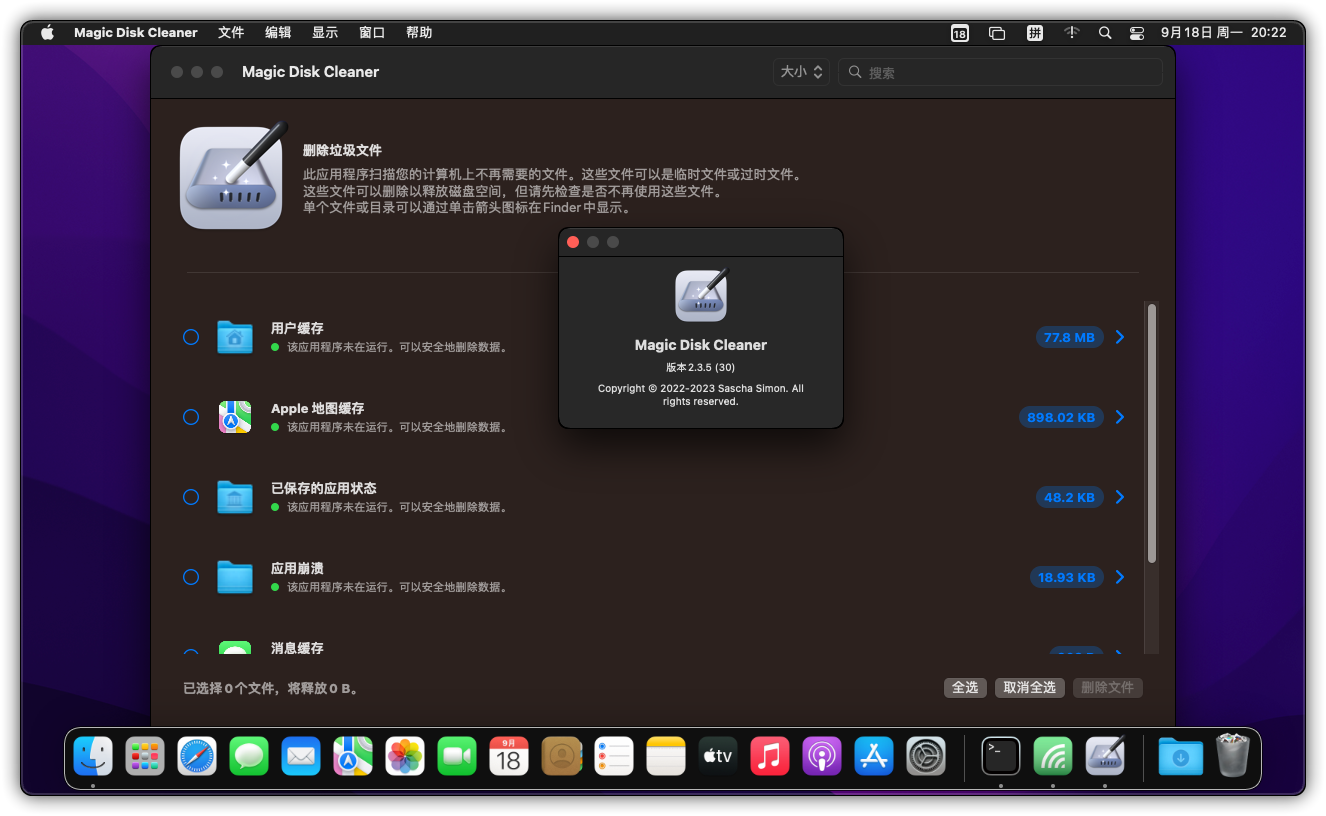Open Contacts from the Dock
Screen dimensions: 1326x816
pyautogui.click(x=561, y=756)
